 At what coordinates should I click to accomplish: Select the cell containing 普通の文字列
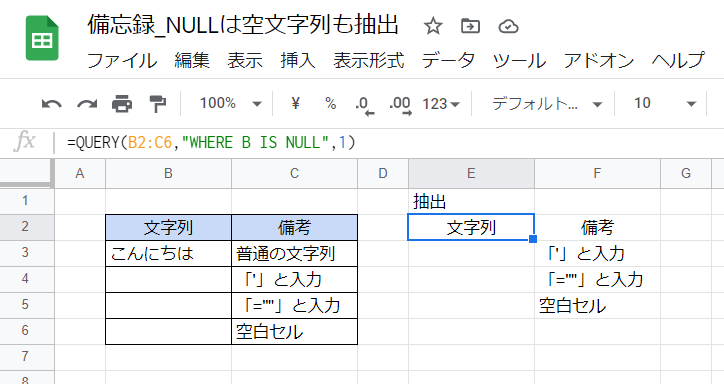pyautogui.click(x=294, y=253)
